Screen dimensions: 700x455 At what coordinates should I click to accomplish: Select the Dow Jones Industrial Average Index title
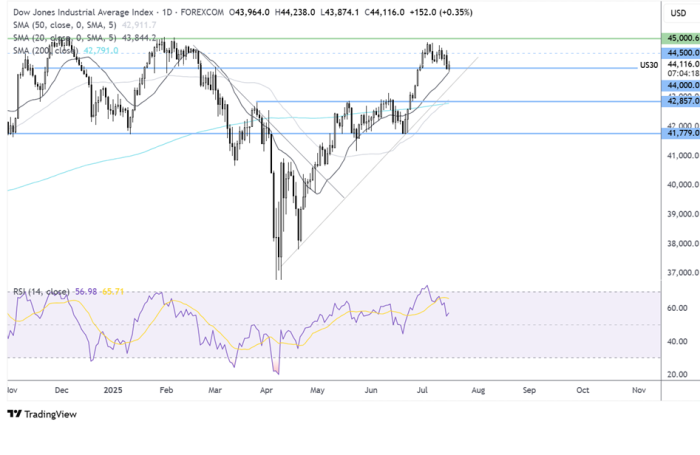tap(83, 12)
